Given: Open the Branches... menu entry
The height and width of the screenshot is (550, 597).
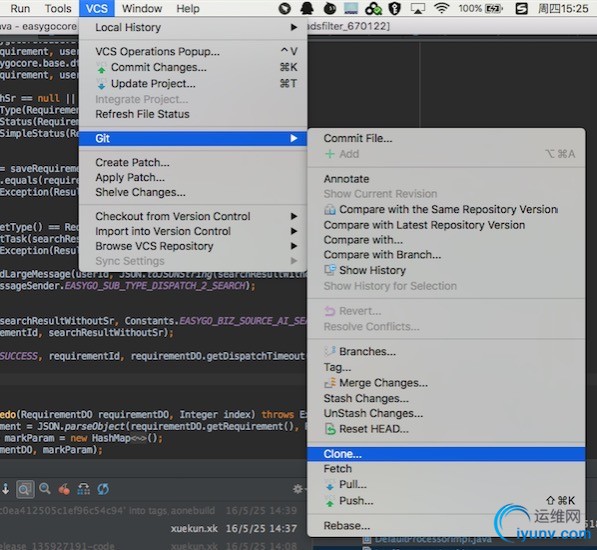Looking at the screenshot, I should tap(446, 351).
